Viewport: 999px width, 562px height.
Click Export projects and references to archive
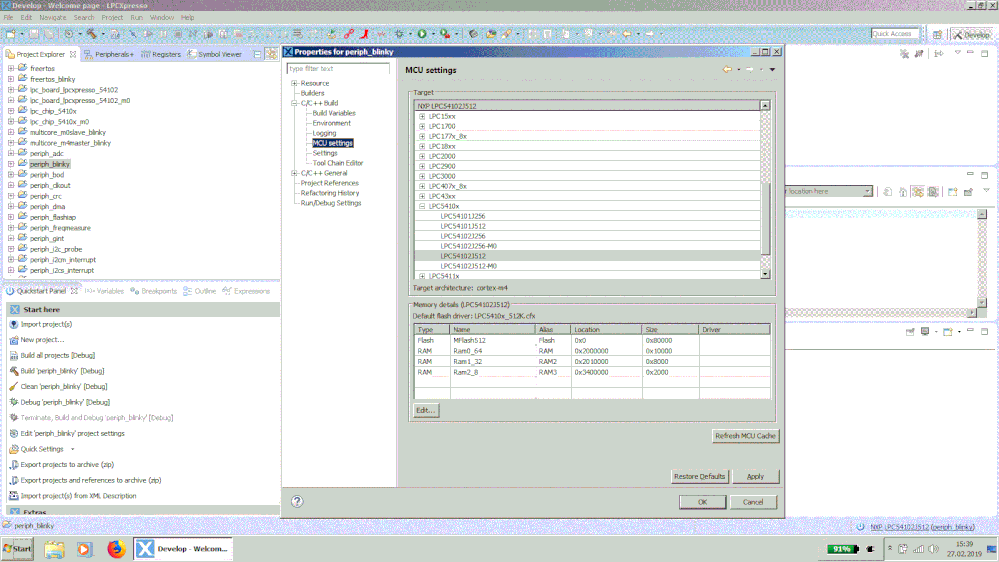(x=90, y=480)
